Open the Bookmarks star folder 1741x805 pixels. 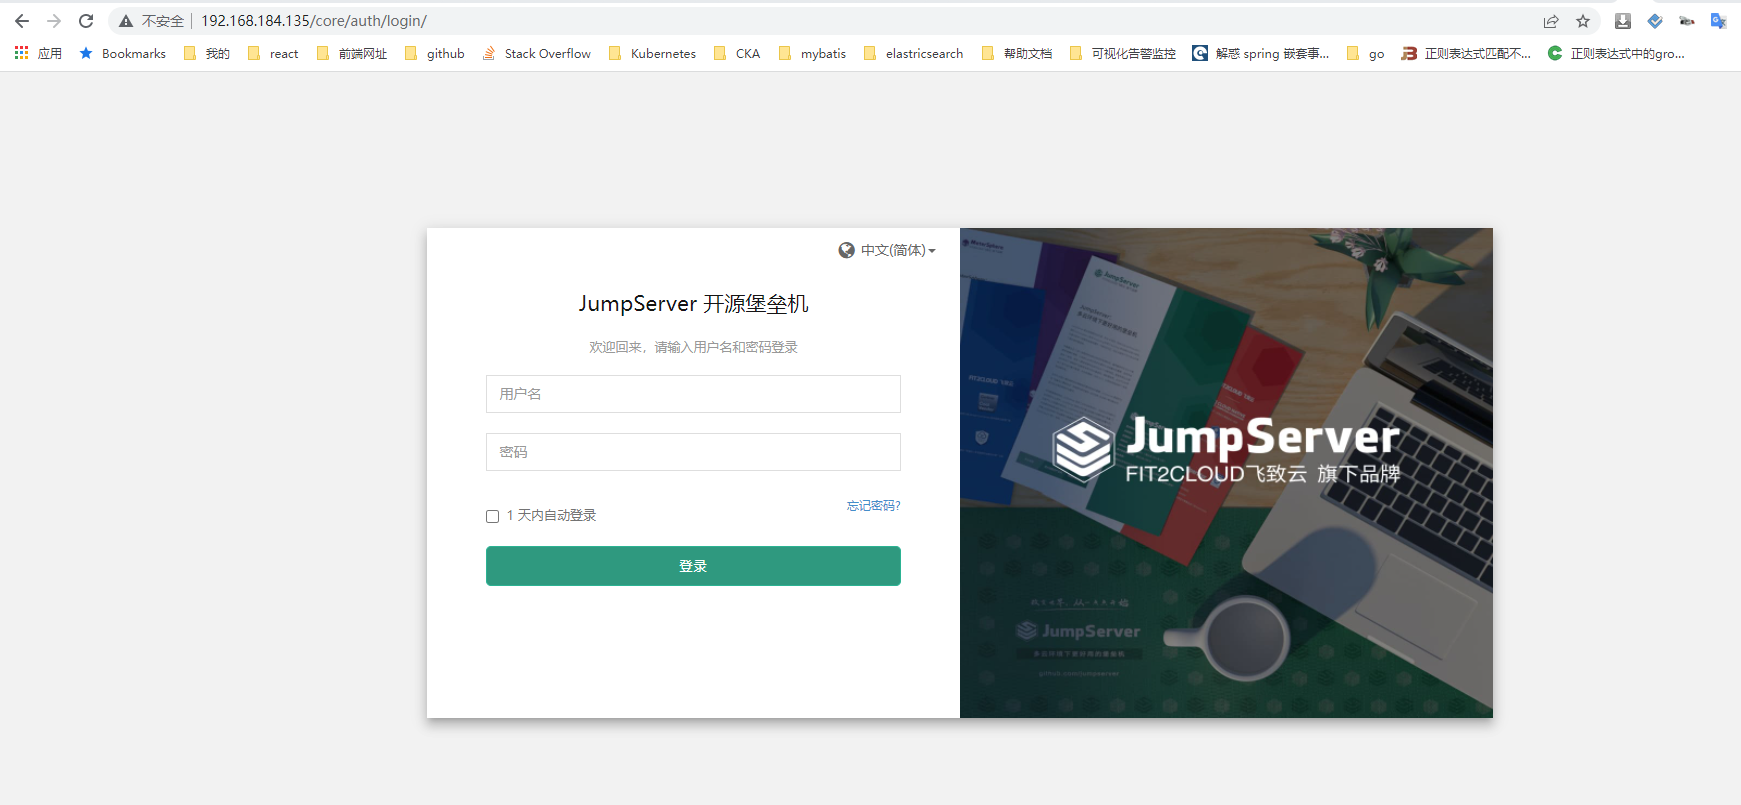coord(122,53)
